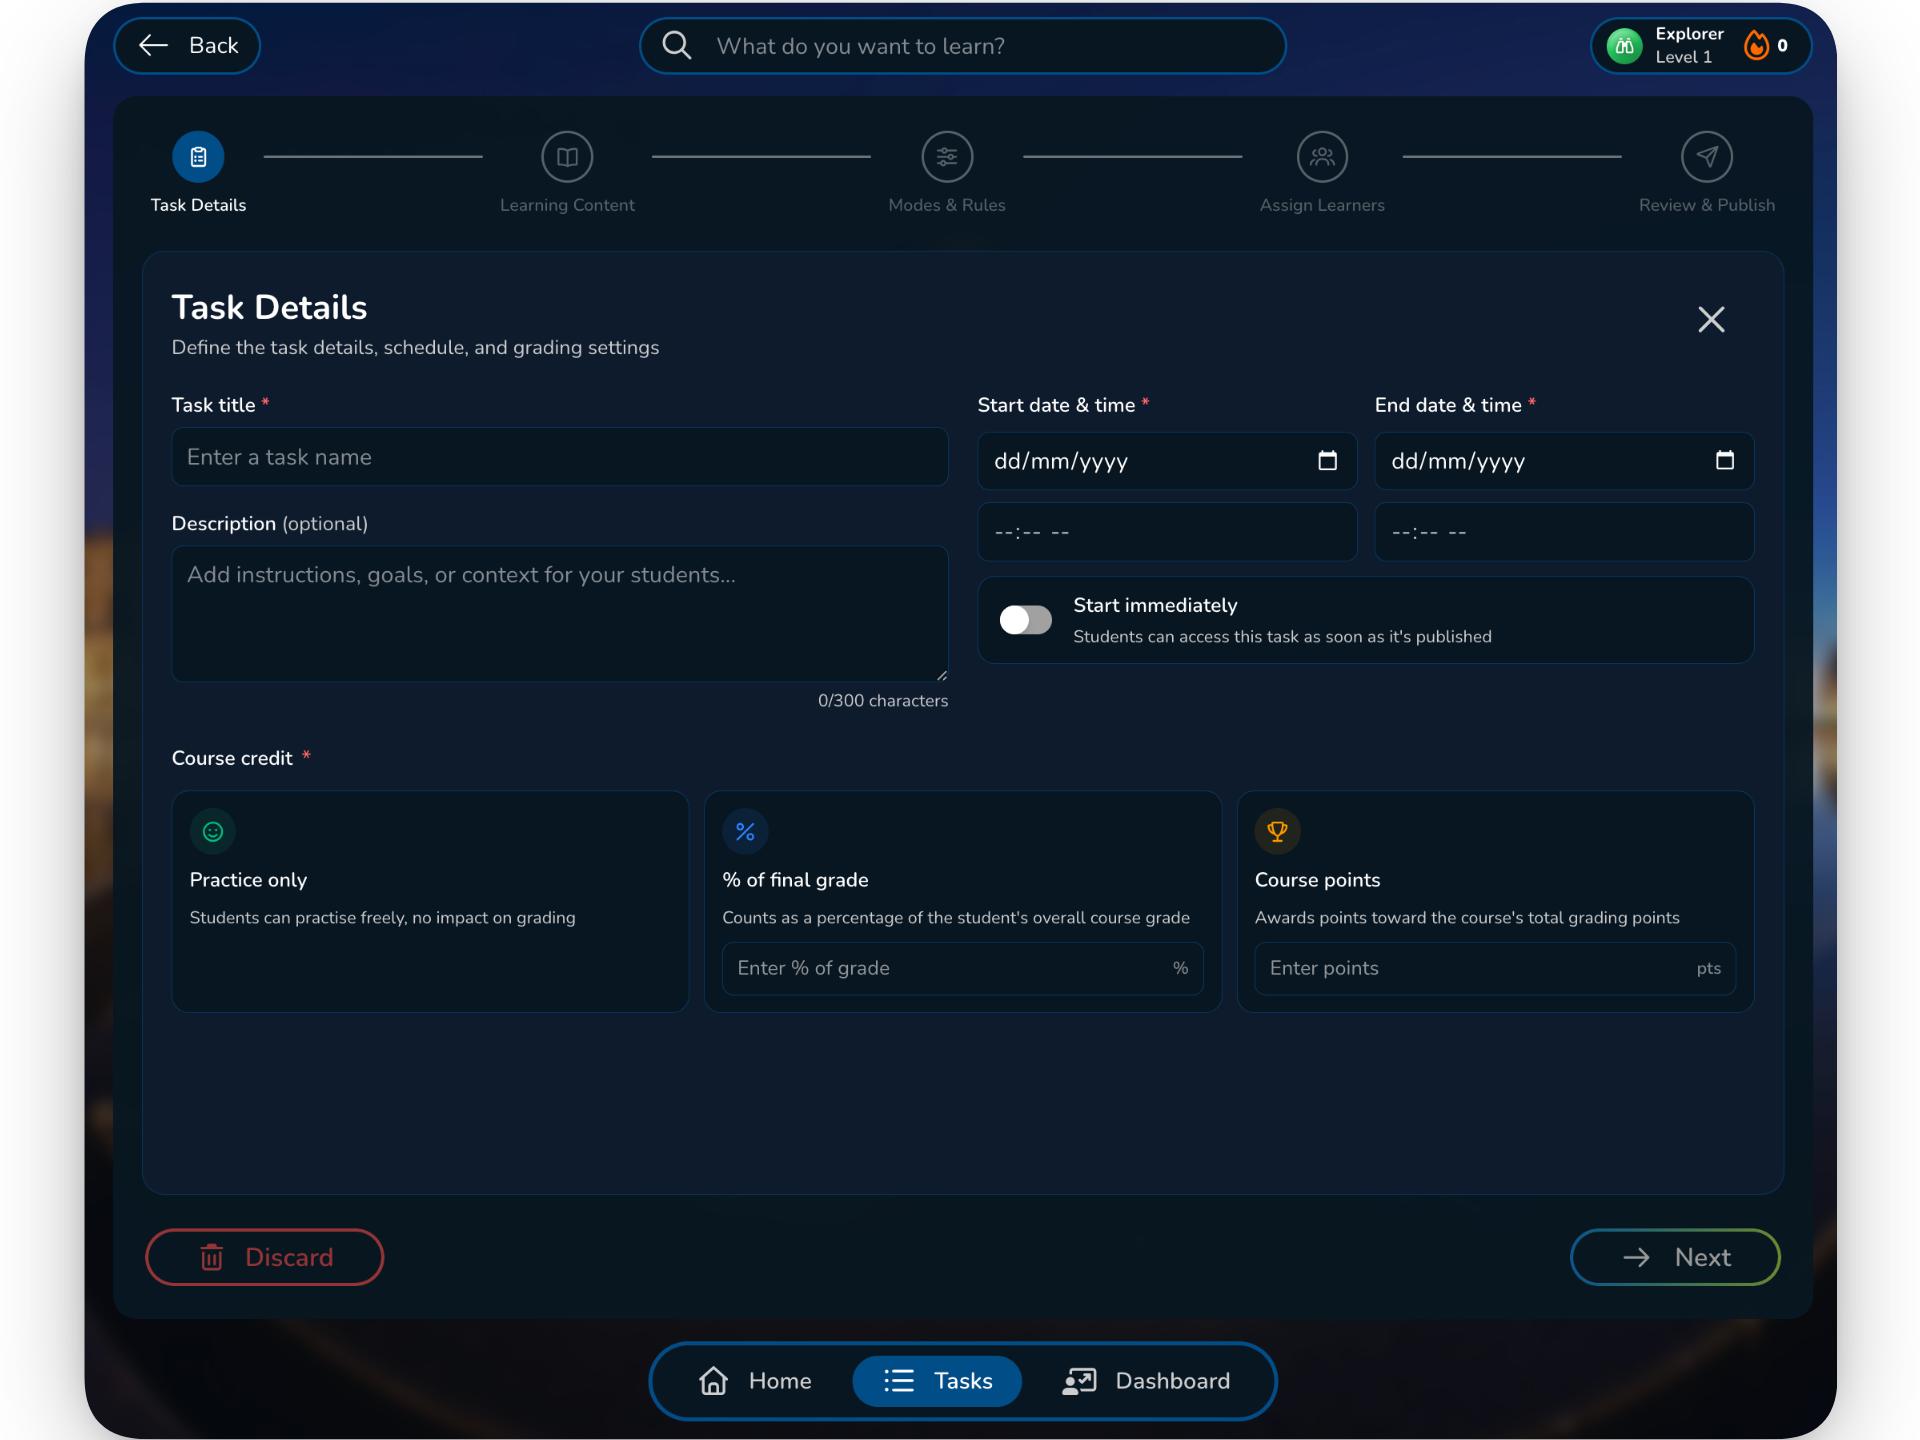Click the Task Details step icon
The image size is (1920, 1440).
pos(198,157)
